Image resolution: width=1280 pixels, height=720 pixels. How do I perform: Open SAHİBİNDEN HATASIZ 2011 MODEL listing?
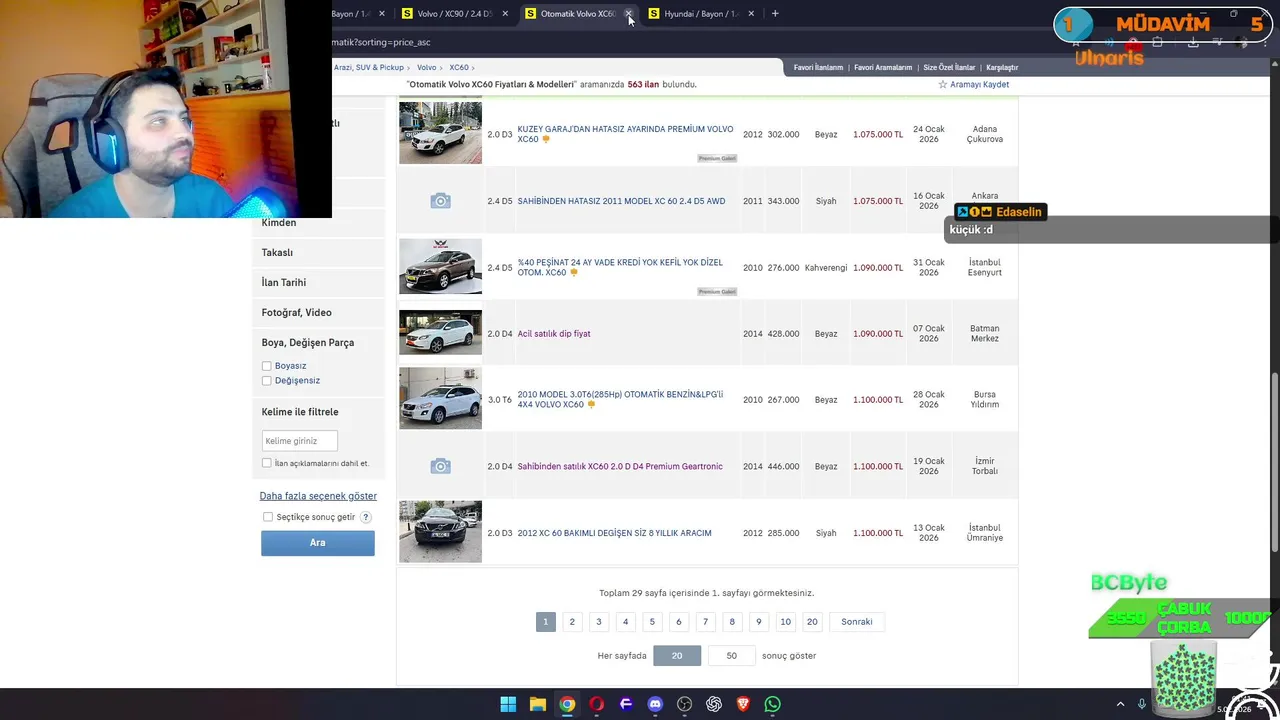pos(621,201)
